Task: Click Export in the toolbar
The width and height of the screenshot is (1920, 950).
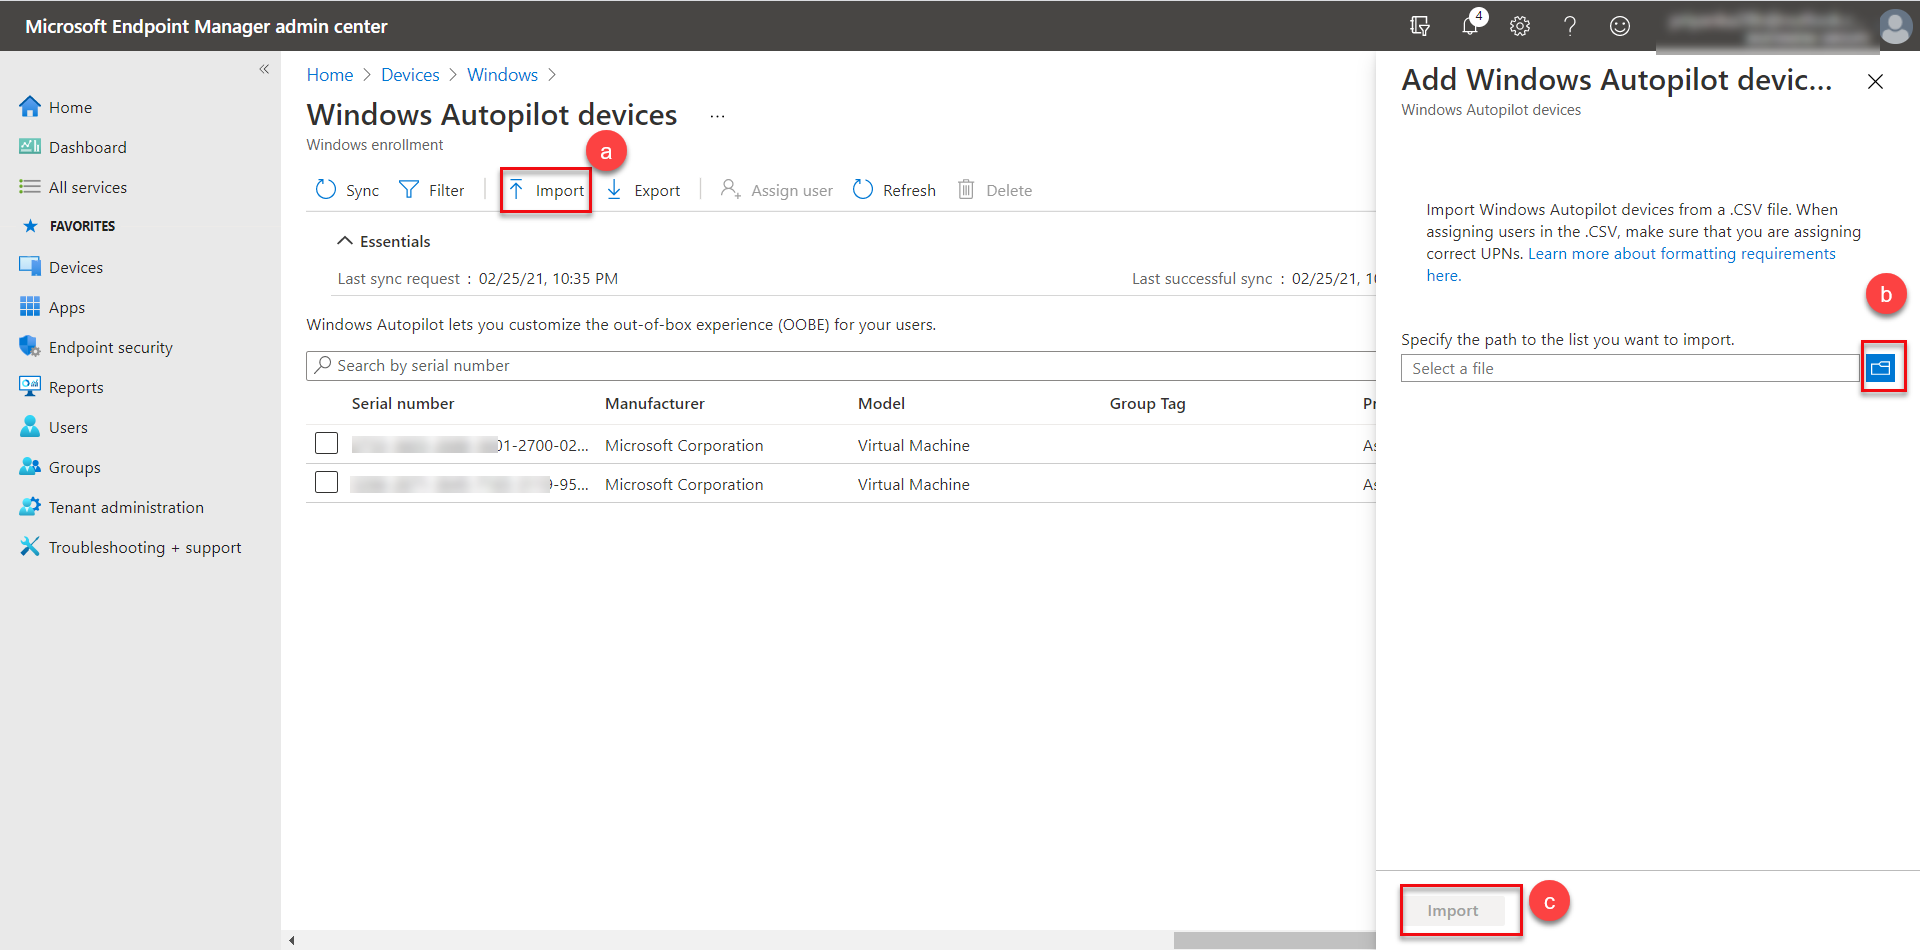Action: (x=643, y=190)
